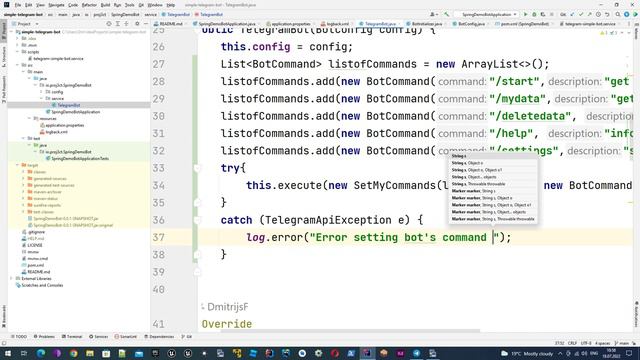This screenshot has width=640, height=360.
Task: Open the Services tool window
Action: [98, 337]
